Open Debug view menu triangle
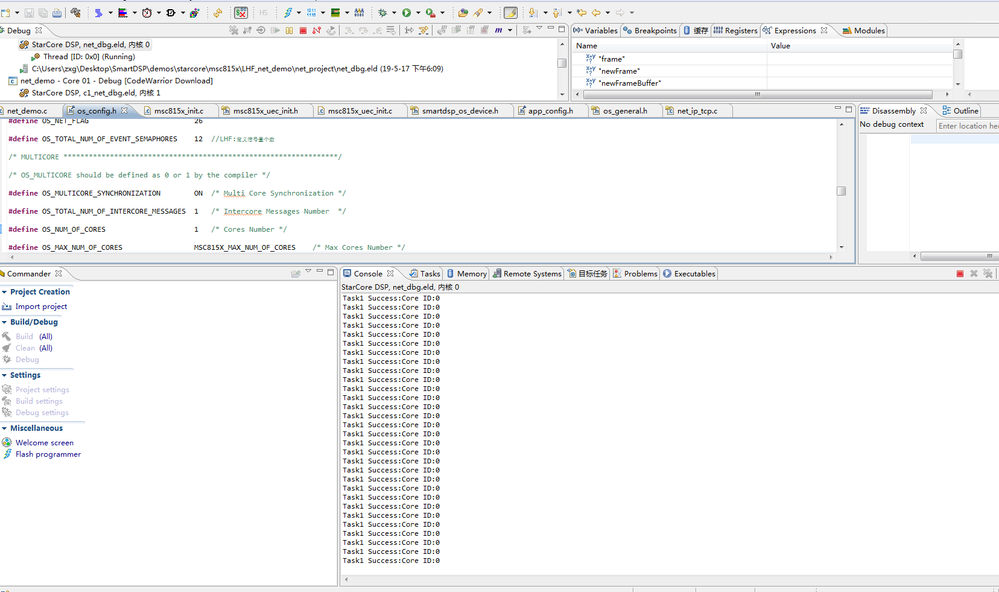This screenshot has height=592, width=999. click(539, 29)
